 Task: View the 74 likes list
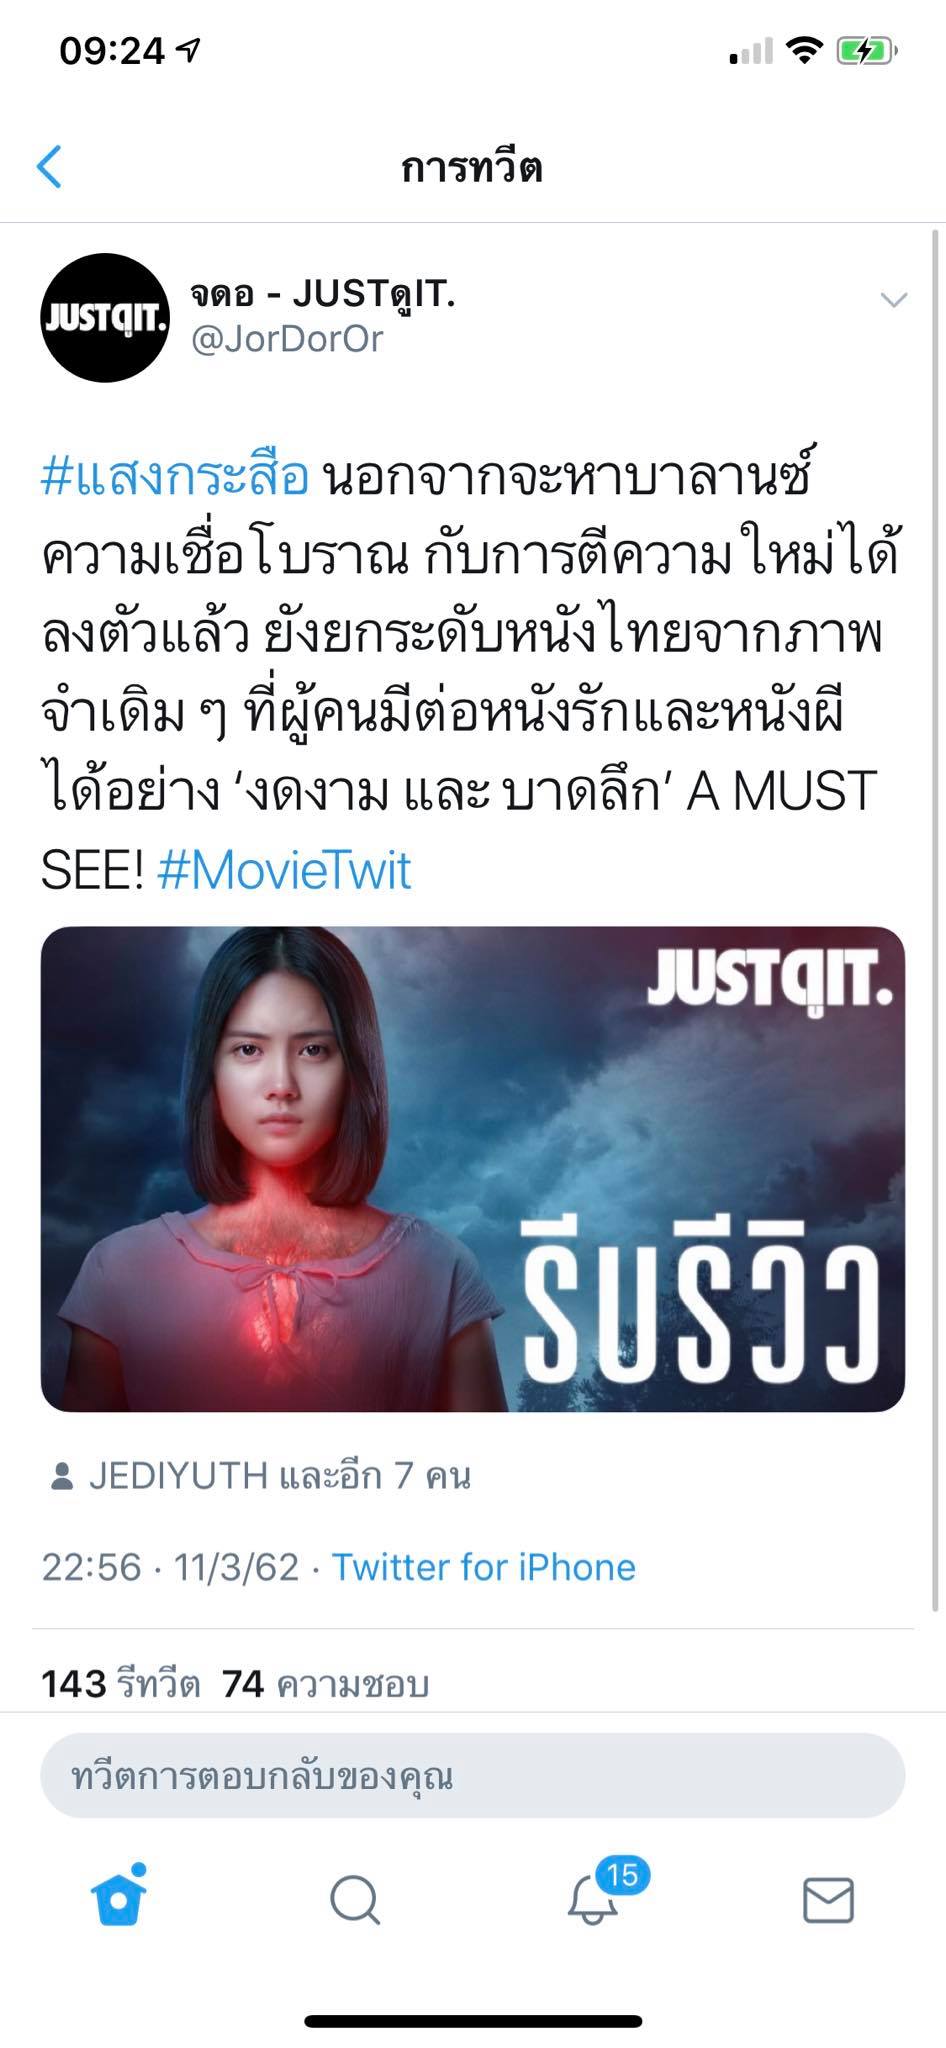pos(326,1684)
